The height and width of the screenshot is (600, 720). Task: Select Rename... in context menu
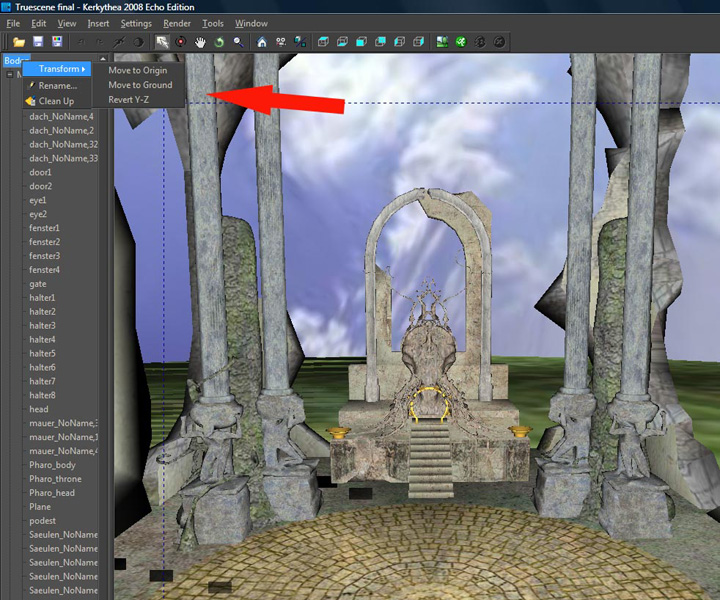57,85
